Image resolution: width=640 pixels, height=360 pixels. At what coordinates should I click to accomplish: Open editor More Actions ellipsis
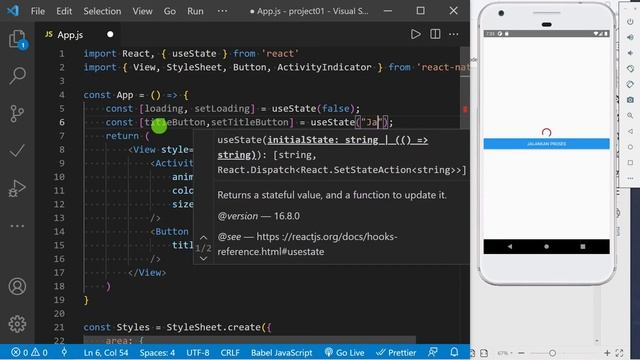(453, 34)
